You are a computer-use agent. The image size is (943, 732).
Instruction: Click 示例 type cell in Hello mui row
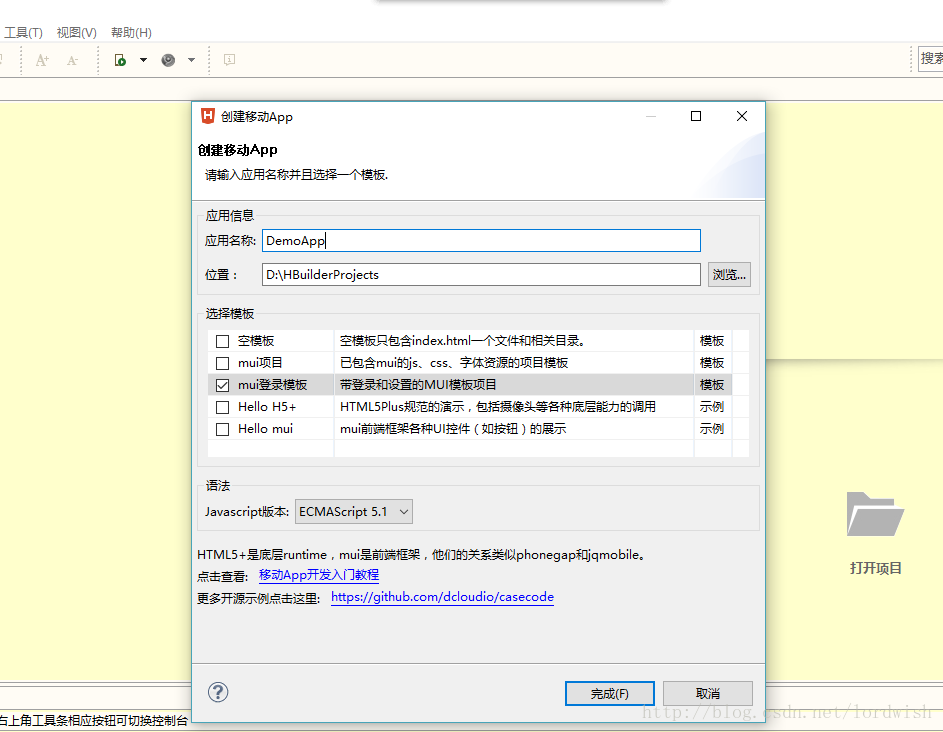point(712,429)
